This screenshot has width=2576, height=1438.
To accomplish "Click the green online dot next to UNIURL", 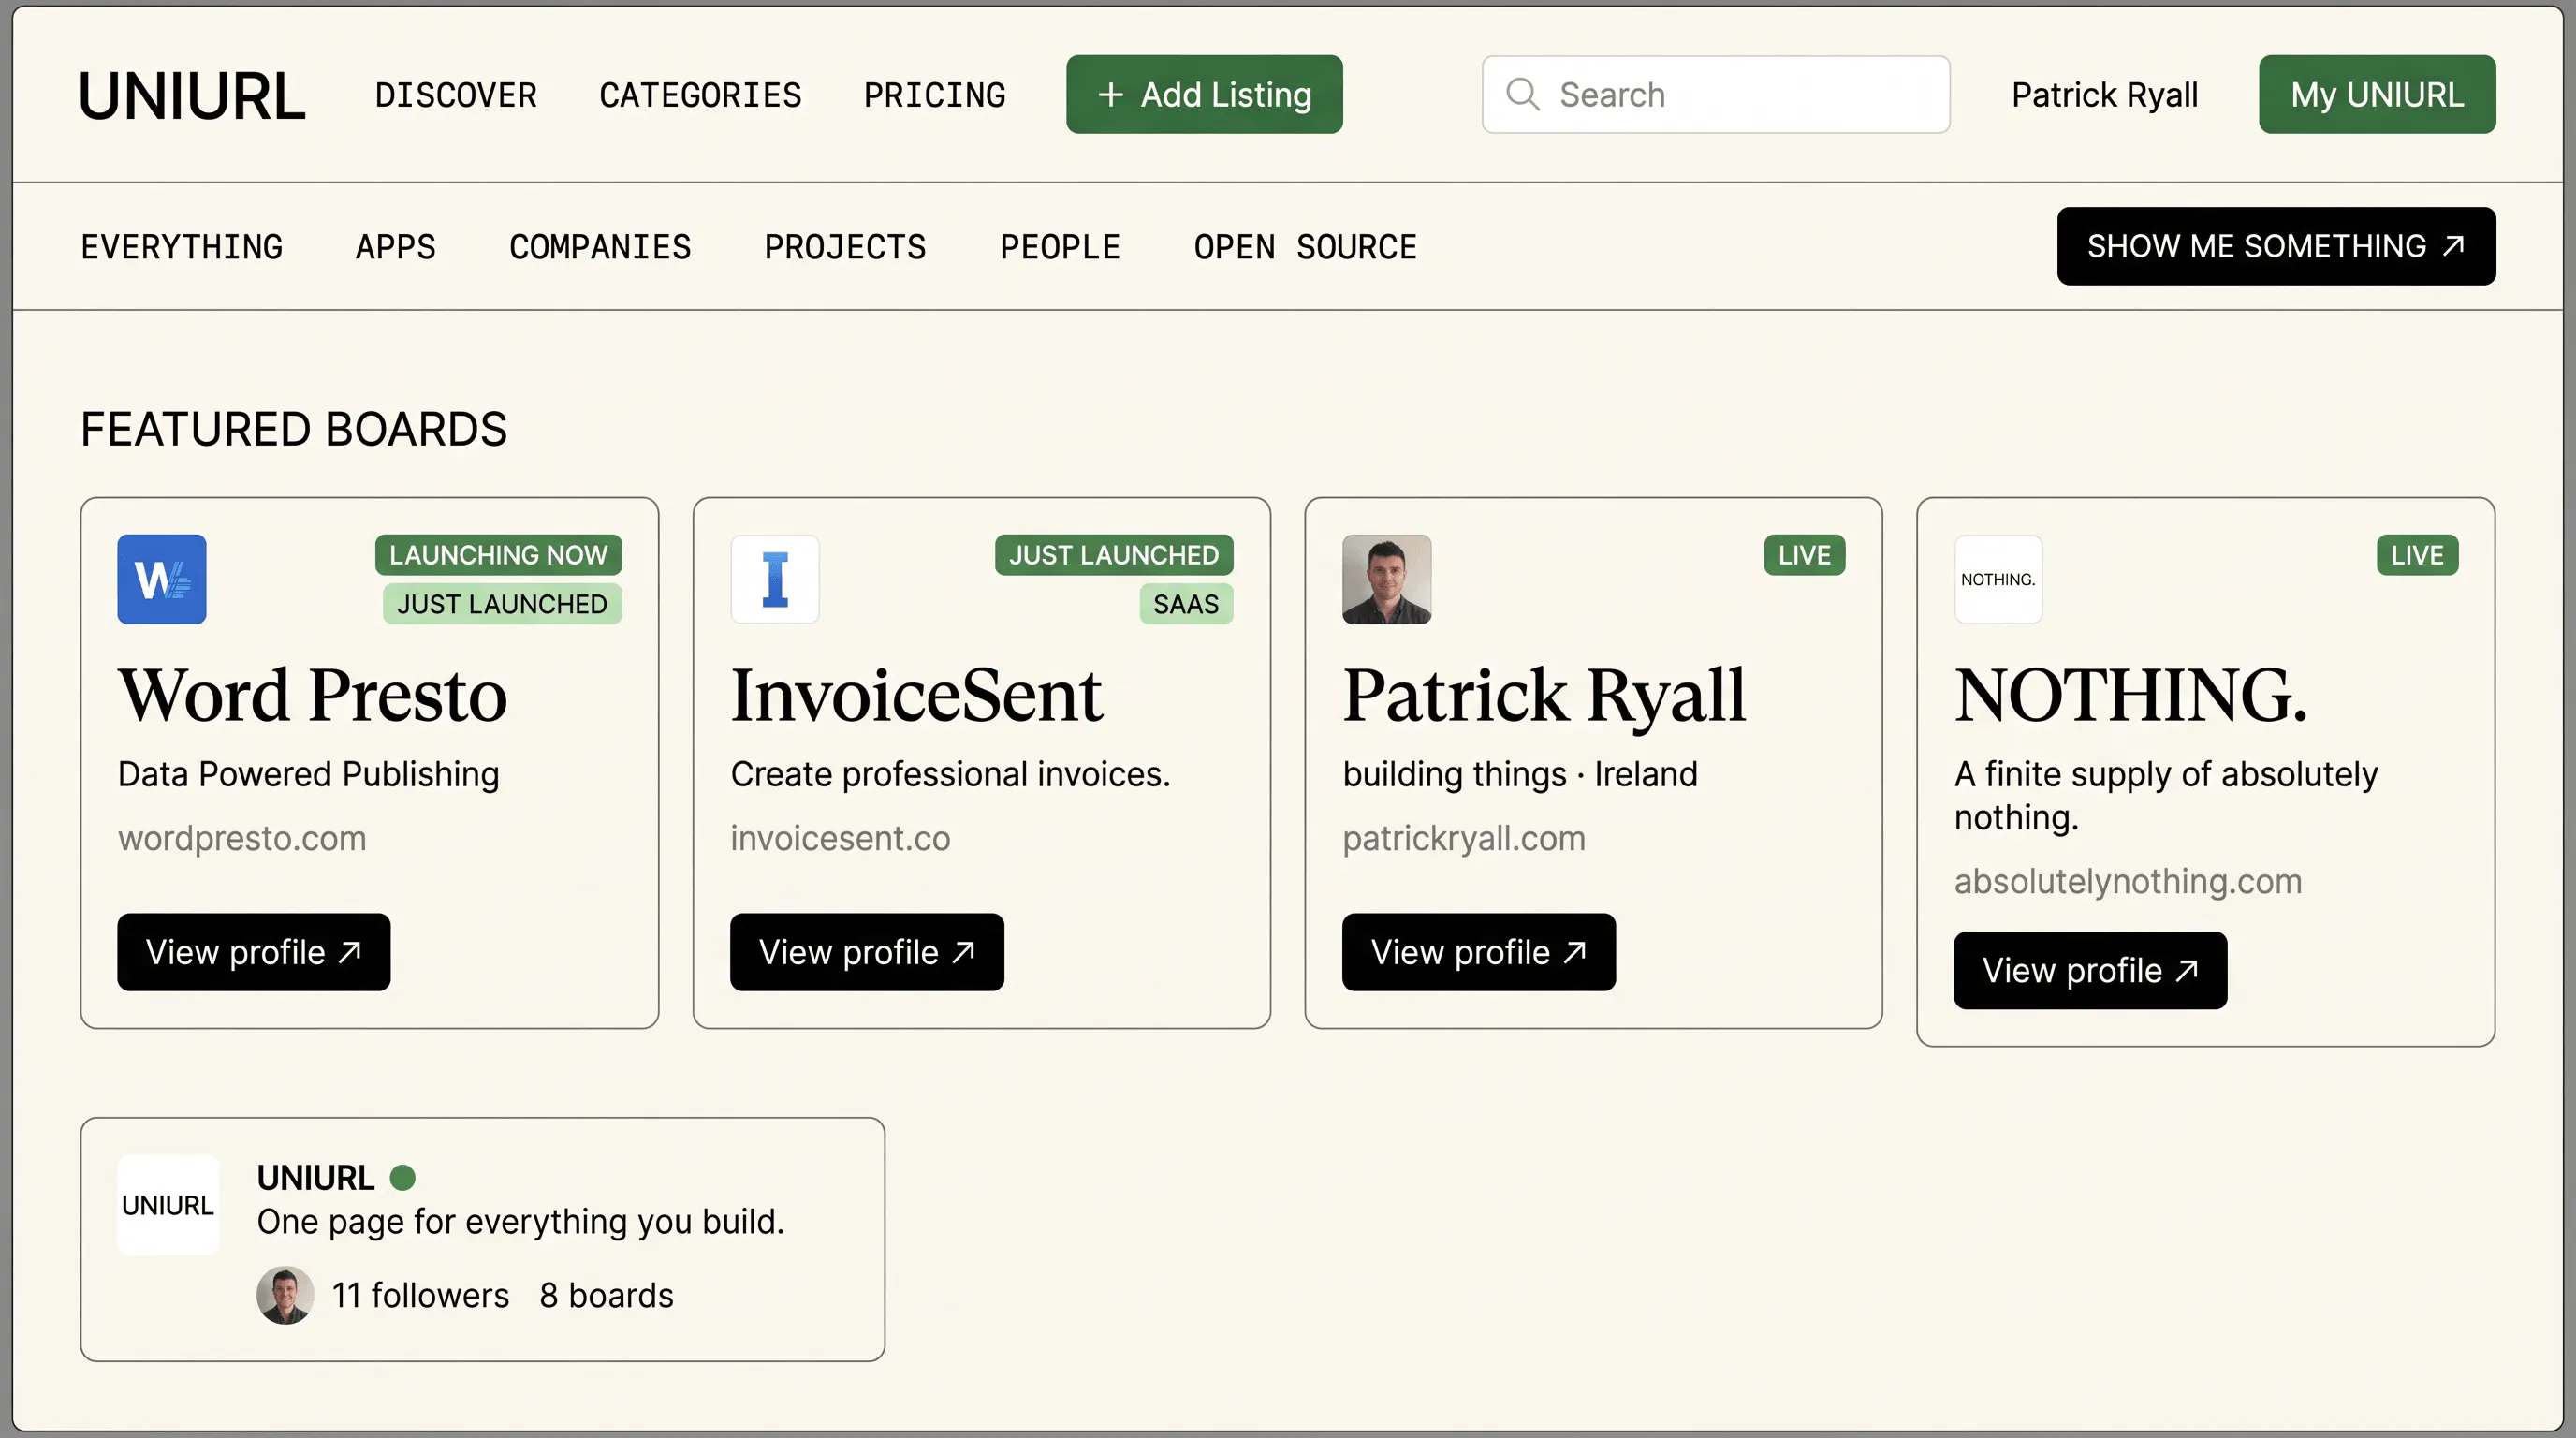I will tap(403, 1178).
